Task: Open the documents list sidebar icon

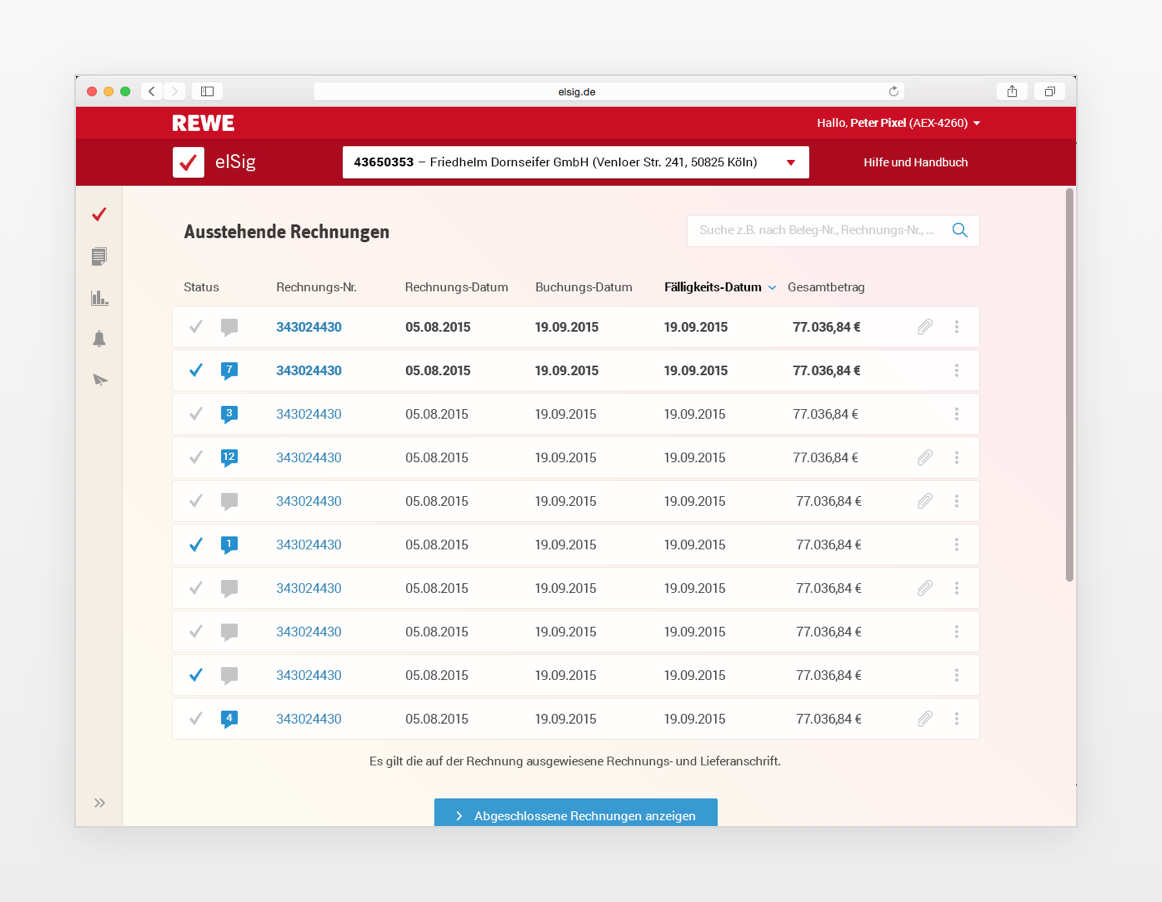Action: (99, 256)
